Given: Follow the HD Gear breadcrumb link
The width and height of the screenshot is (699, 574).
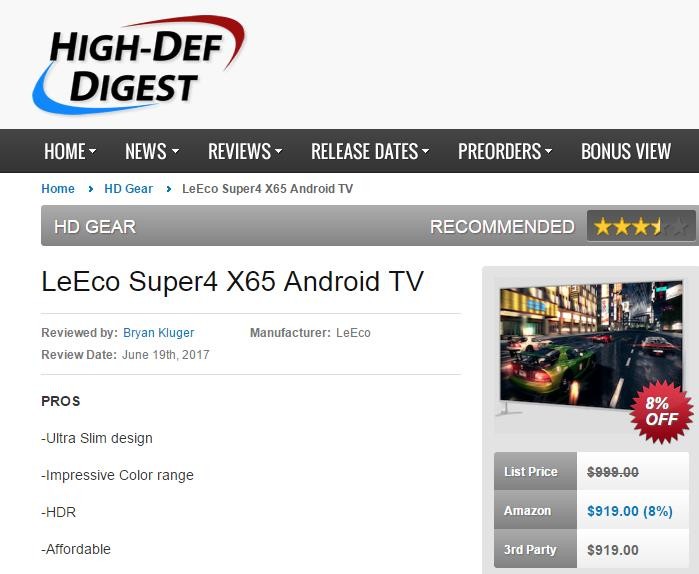Looking at the screenshot, I should (128, 189).
